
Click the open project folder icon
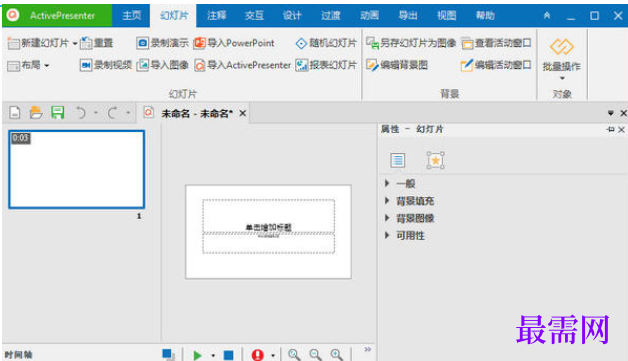36,113
